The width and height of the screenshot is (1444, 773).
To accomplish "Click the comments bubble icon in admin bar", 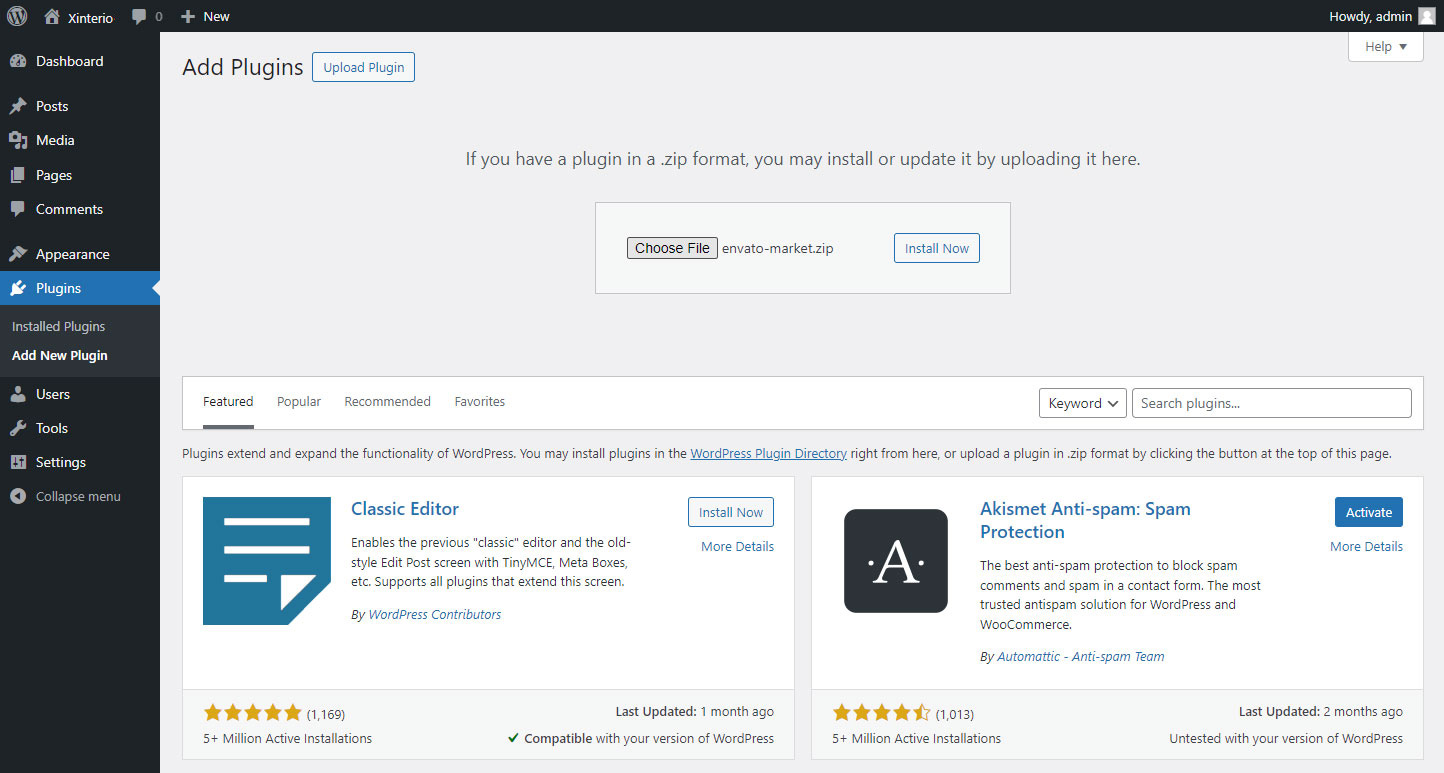I will pos(139,17).
